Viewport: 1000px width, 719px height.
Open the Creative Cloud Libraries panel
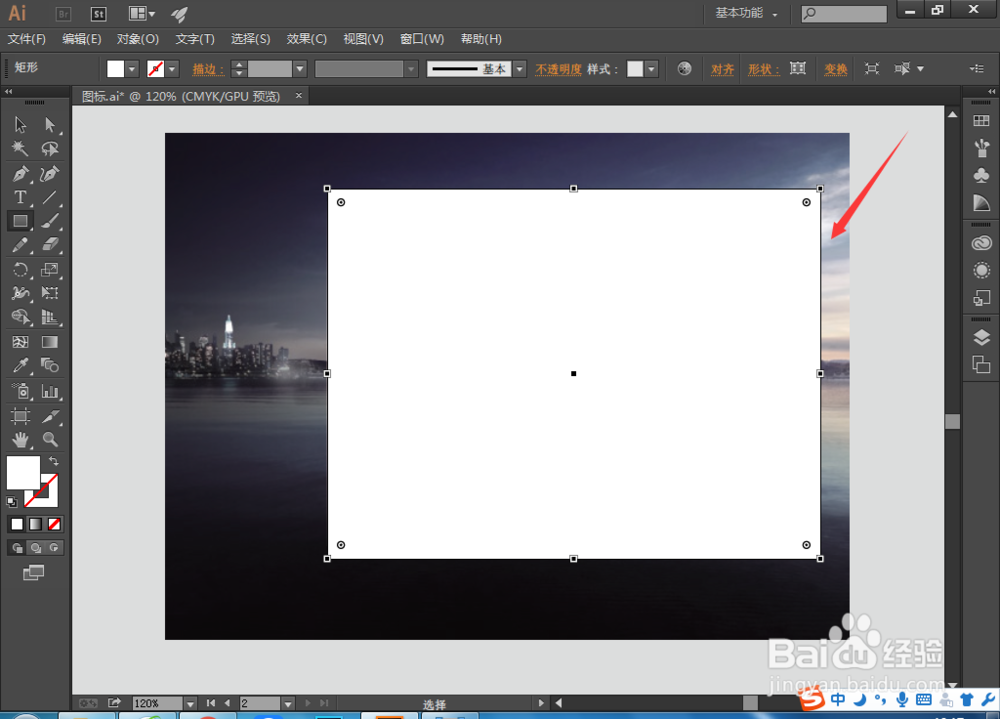pyautogui.click(x=981, y=243)
